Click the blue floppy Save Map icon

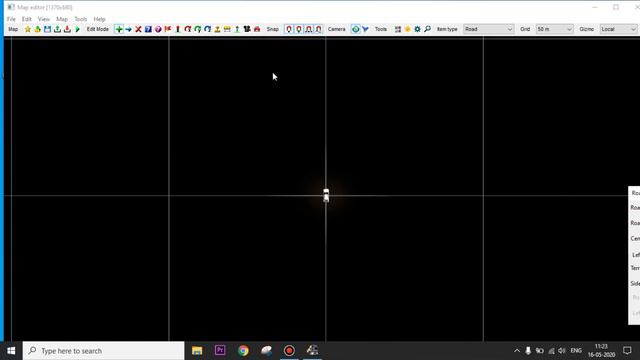pyautogui.click(x=47, y=29)
